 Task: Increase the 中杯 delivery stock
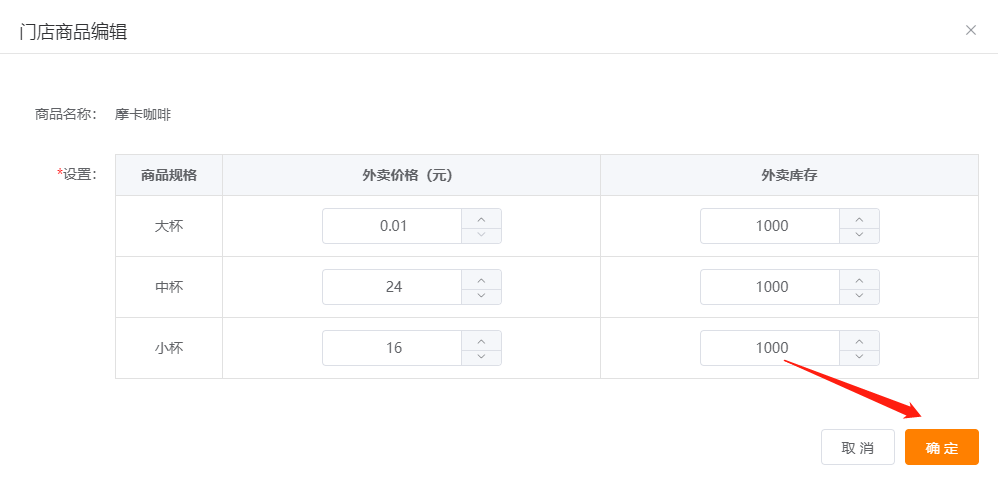click(x=859, y=279)
